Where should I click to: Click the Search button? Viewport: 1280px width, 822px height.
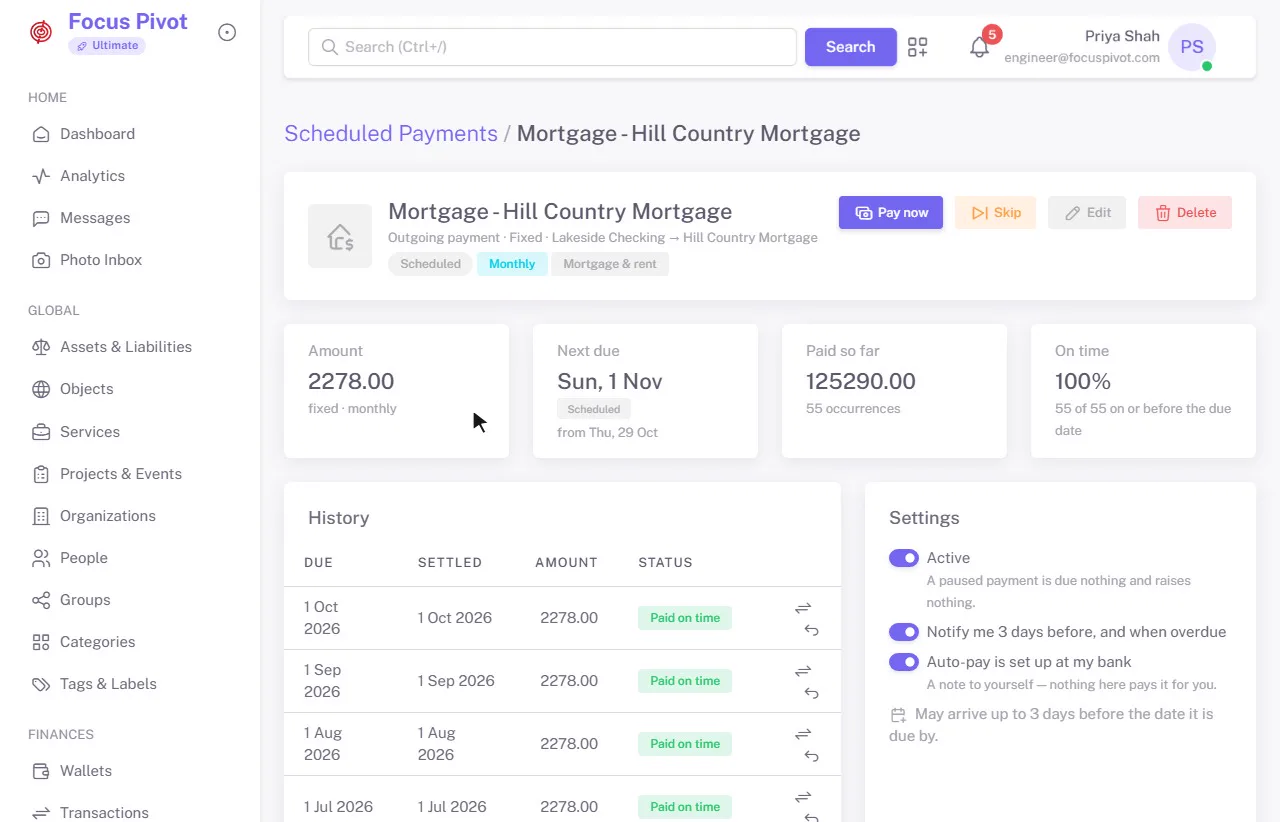coord(851,47)
